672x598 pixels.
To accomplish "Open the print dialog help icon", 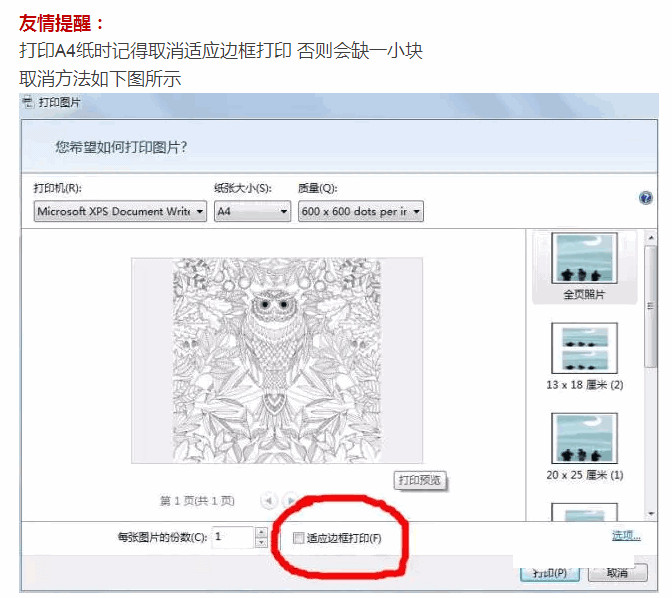I will click(x=645, y=198).
